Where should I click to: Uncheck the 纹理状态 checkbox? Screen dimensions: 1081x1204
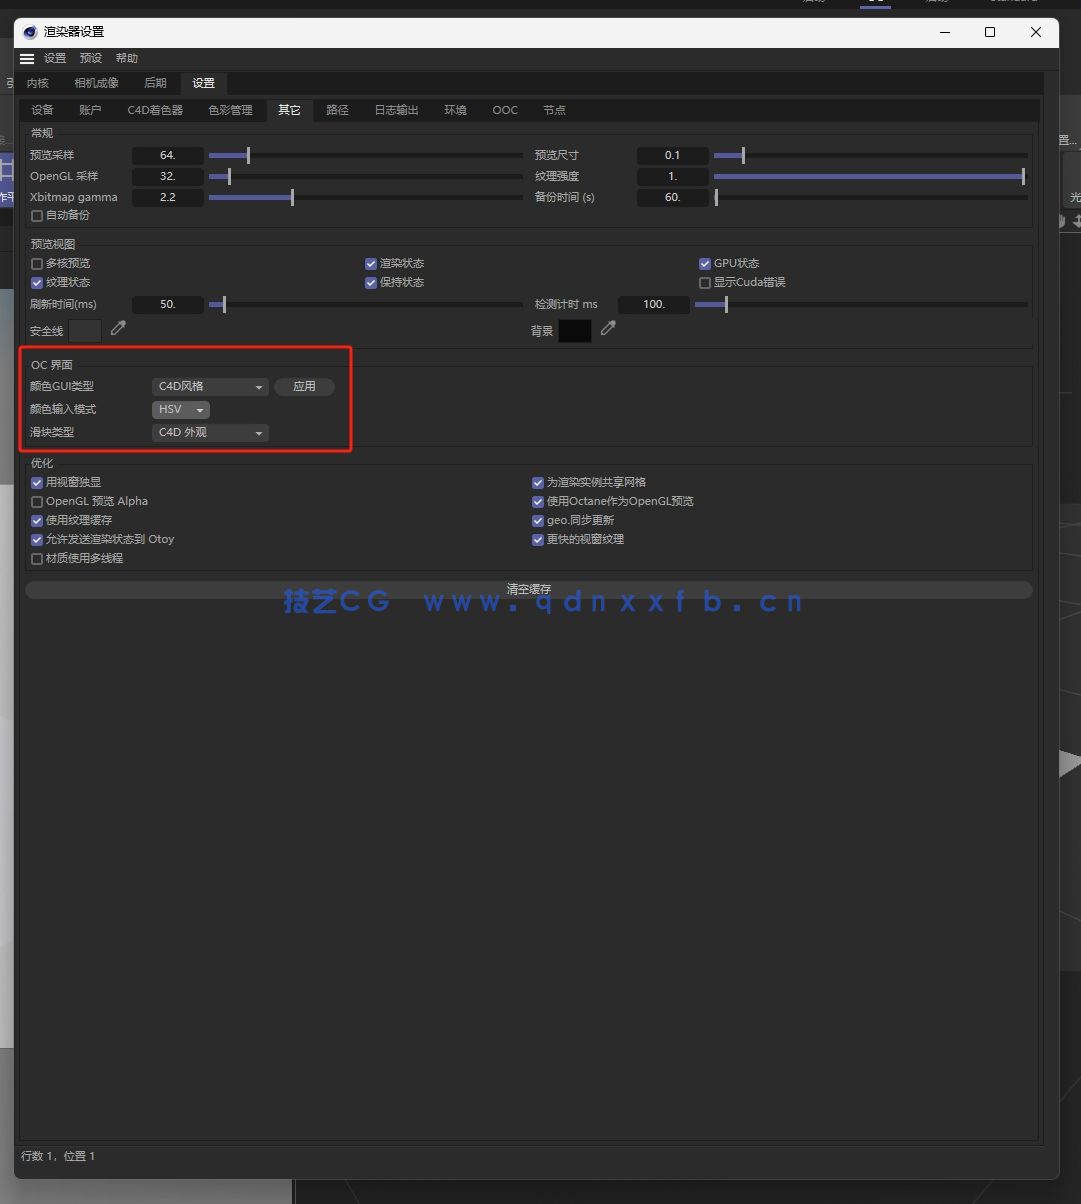coord(37,282)
